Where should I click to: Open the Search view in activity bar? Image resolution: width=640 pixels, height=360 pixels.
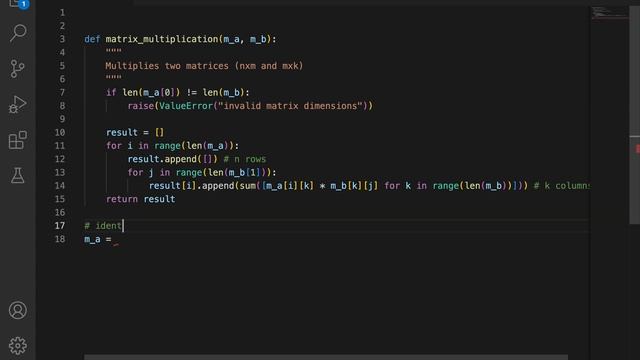pyautogui.click(x=18, y=33)
